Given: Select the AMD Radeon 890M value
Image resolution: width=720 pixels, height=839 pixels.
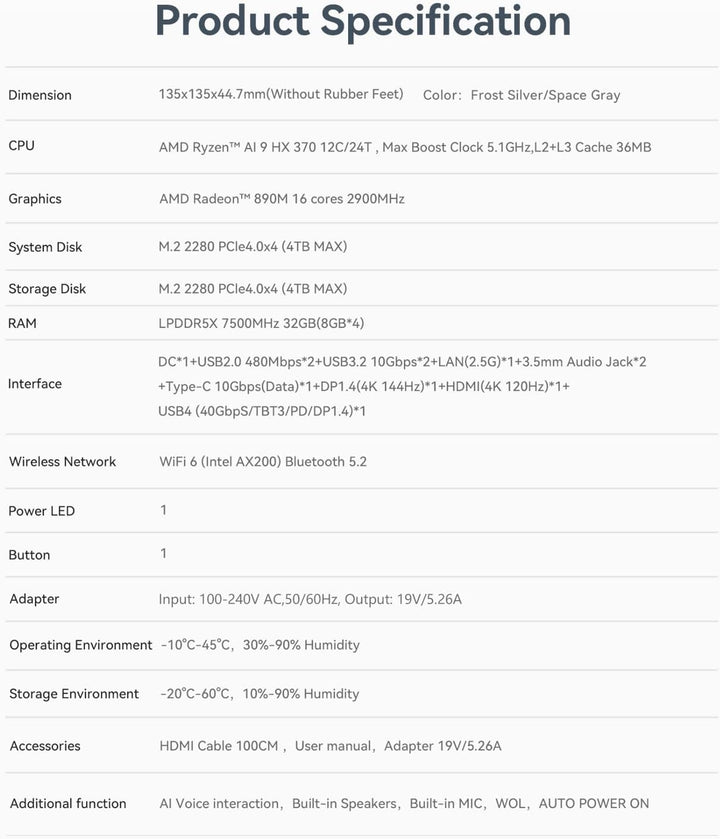Looking at the screenshot, I should coord(282,199).
